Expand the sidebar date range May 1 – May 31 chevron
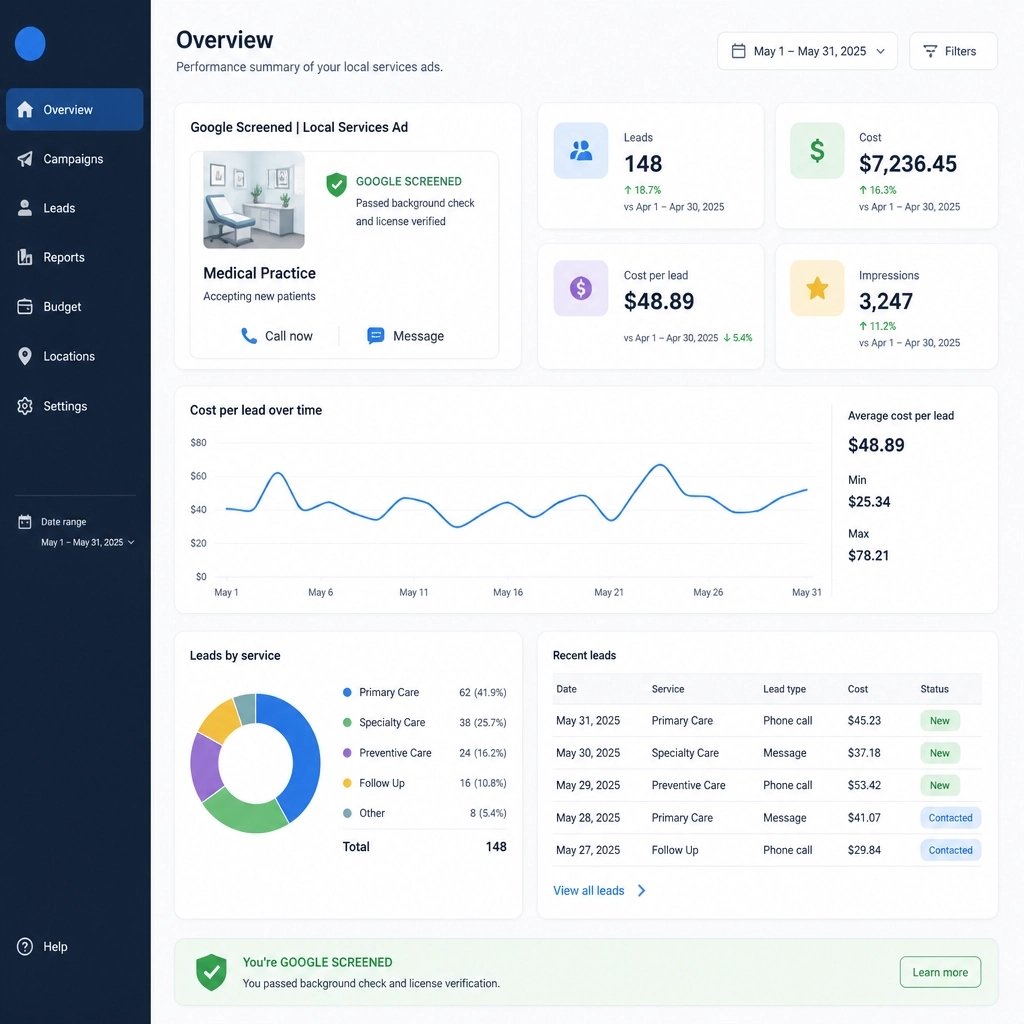This screenshot has width=1024, height=1024. pos(131,542)
